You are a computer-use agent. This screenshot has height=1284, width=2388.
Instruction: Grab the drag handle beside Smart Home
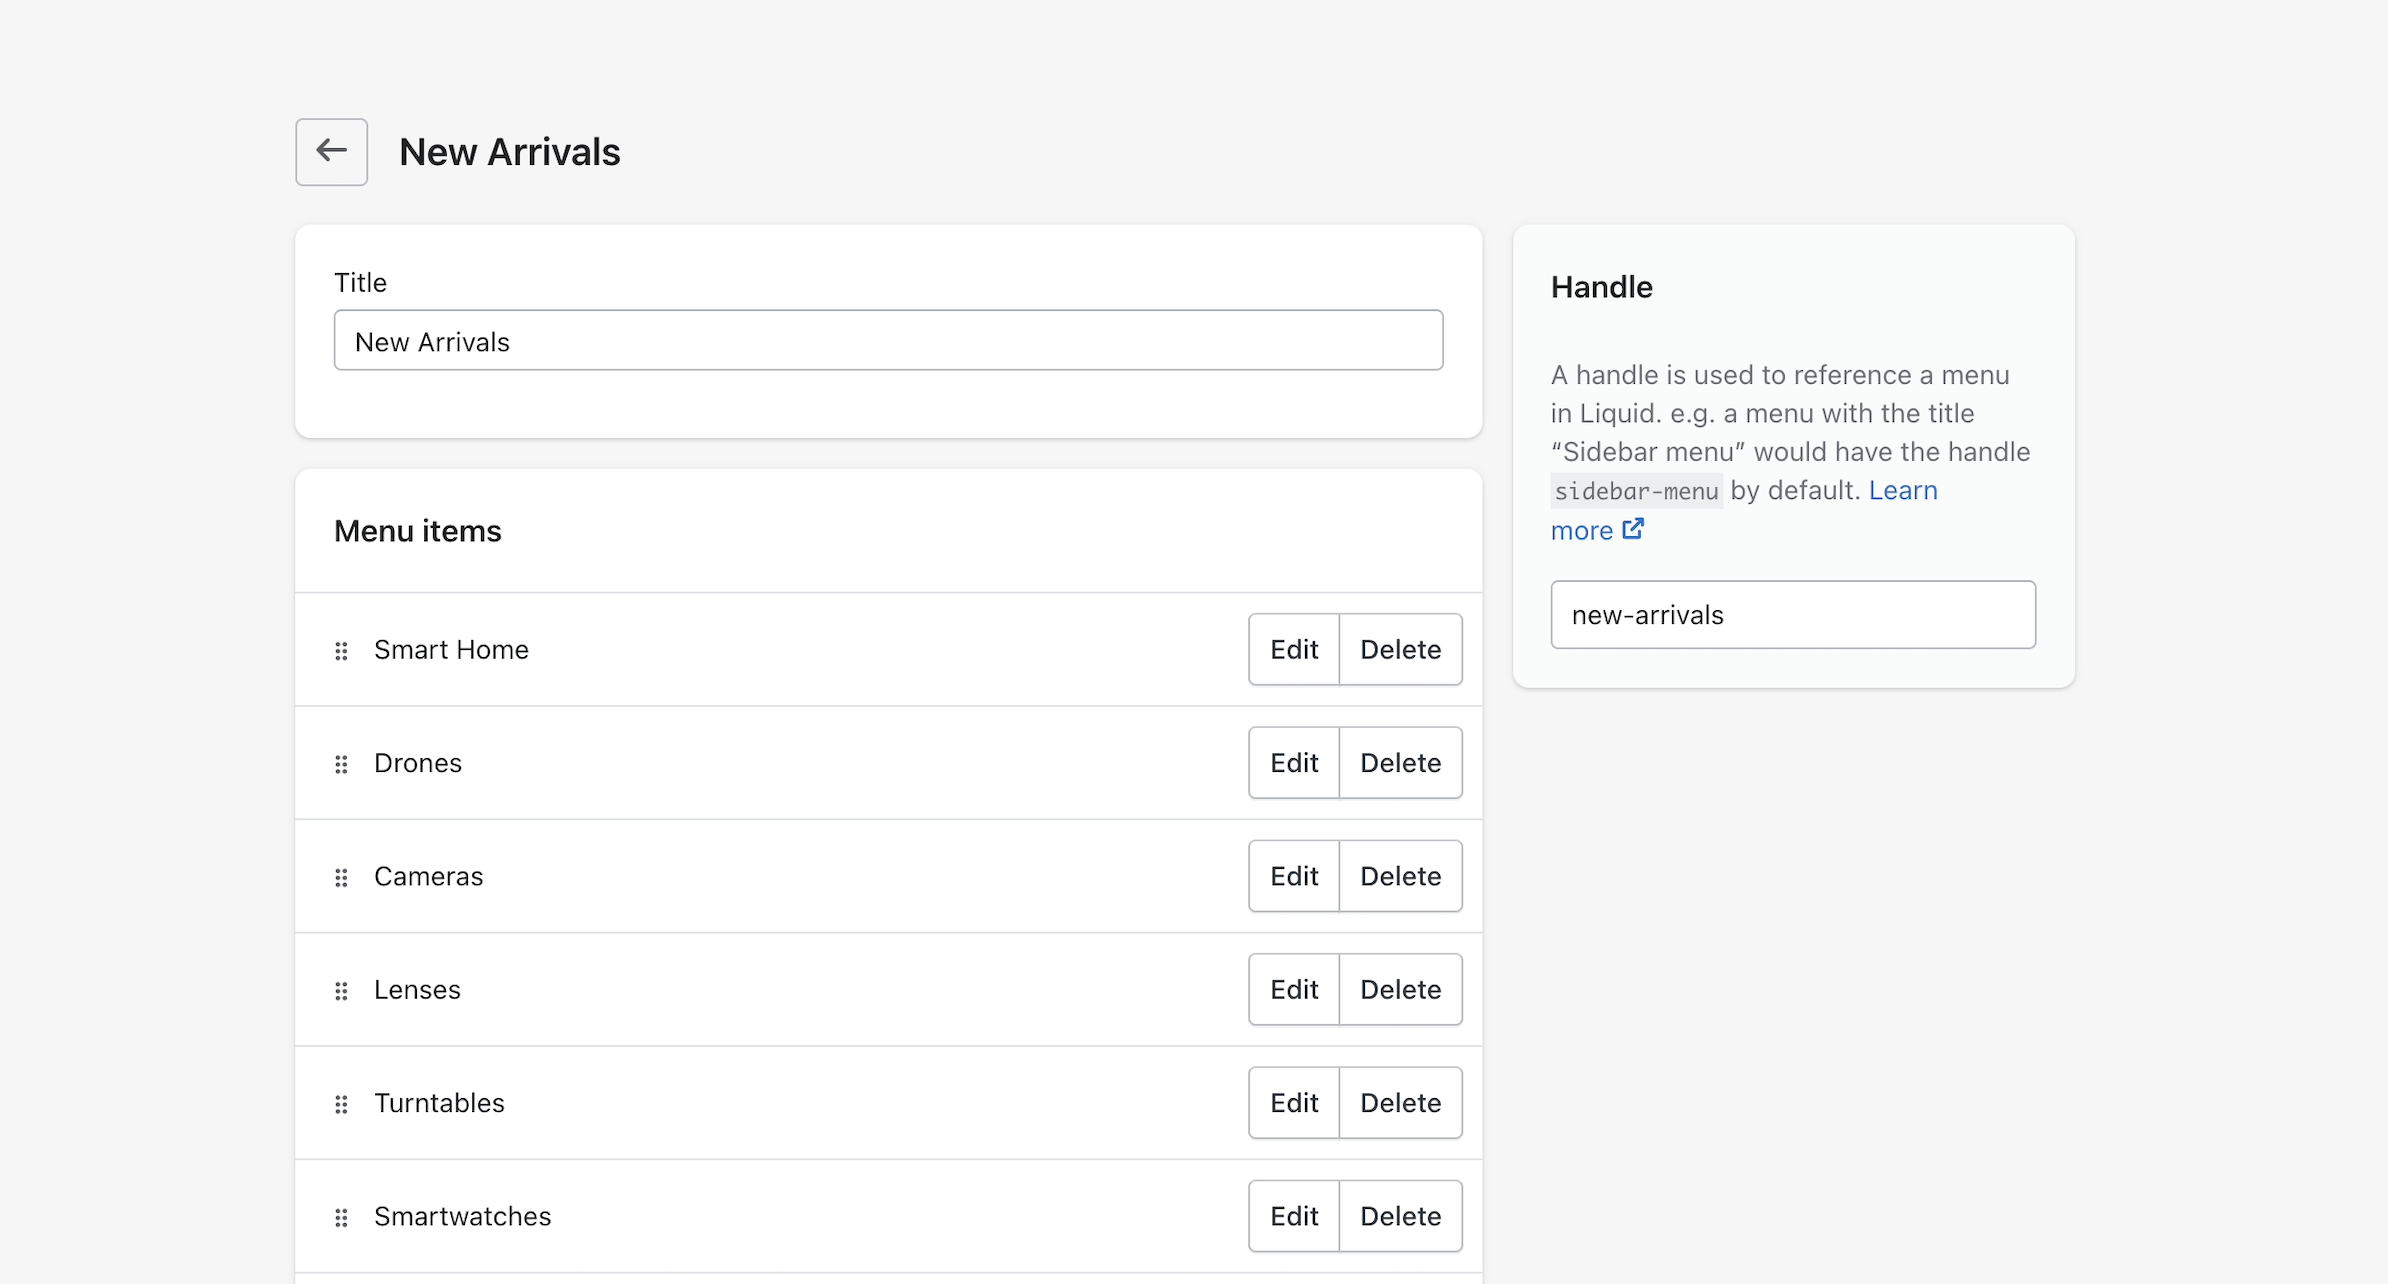click(341, 651)
